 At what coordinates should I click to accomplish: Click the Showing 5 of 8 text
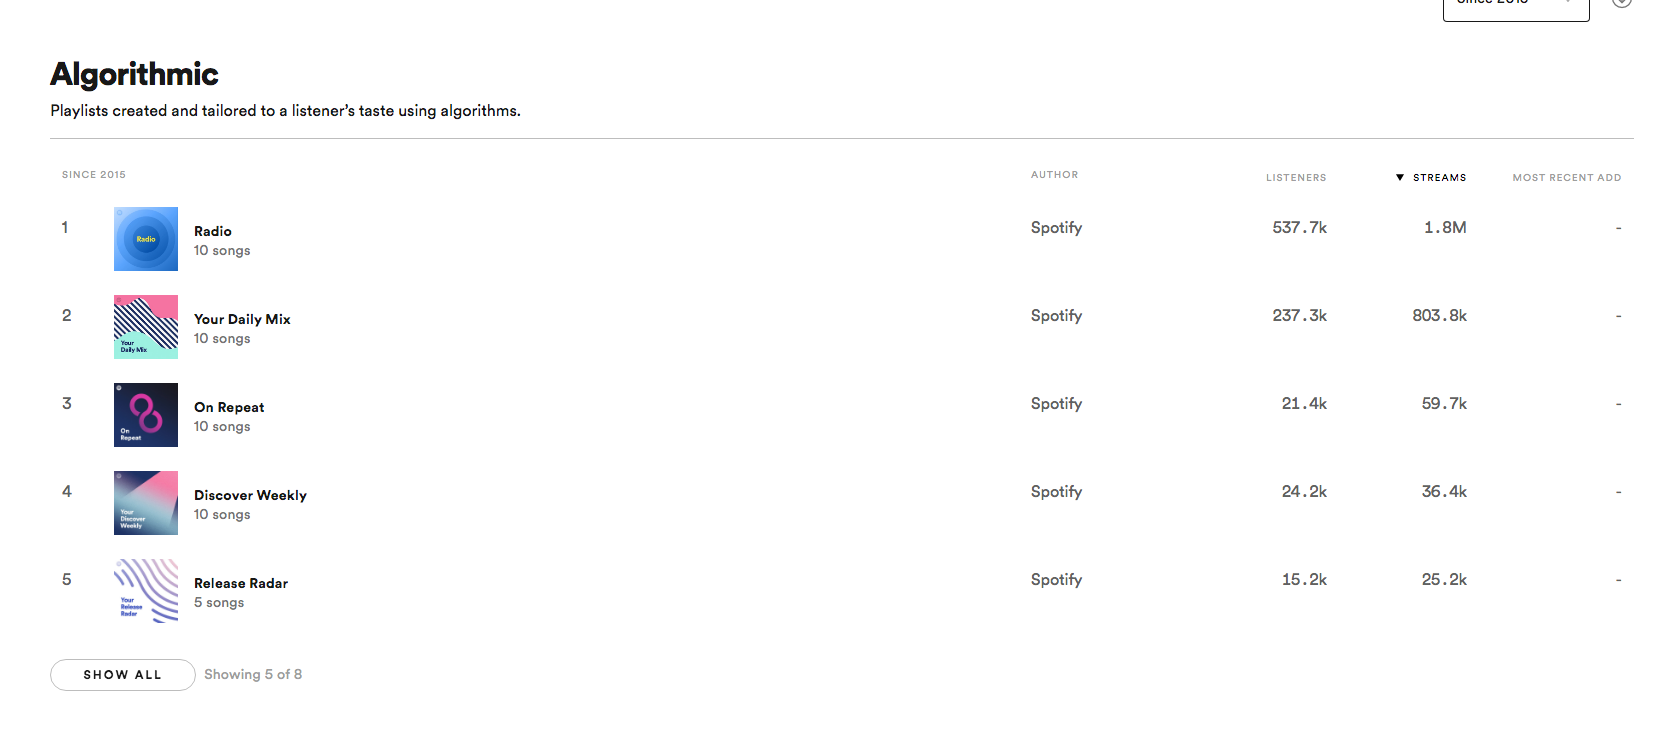pyautogui.click(x=253, y=675)
